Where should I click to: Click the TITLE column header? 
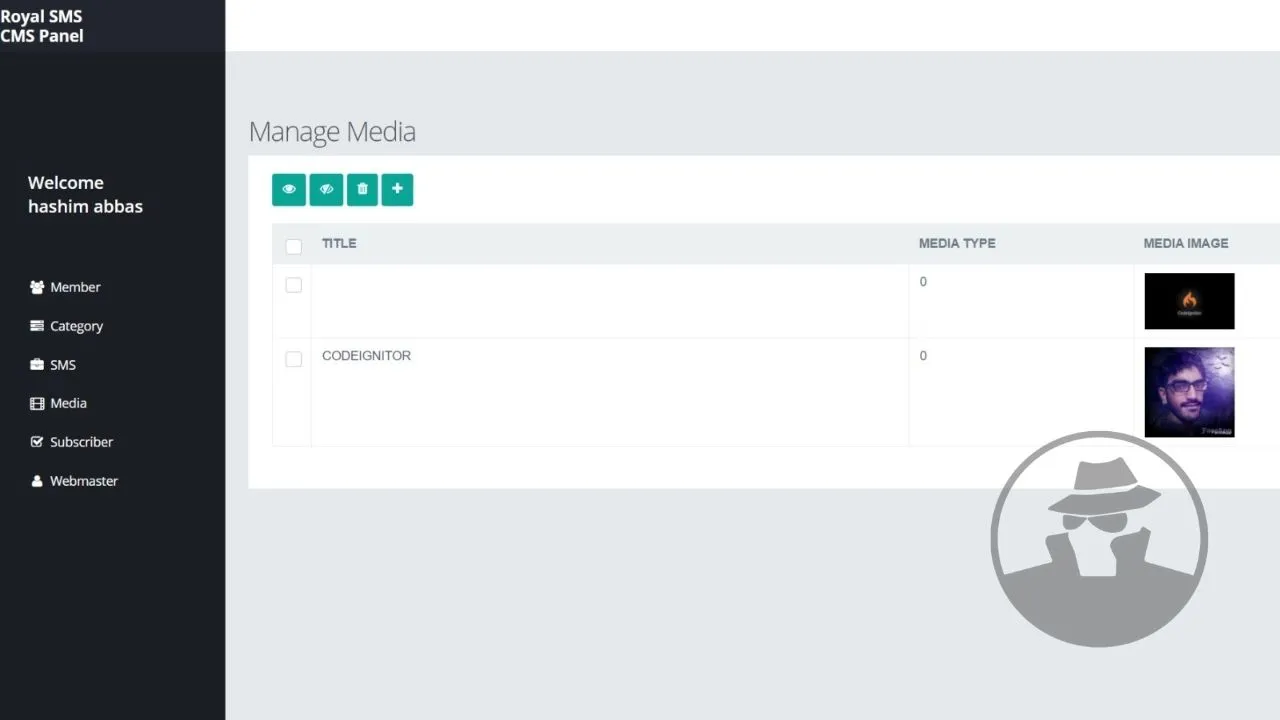(339, 243)
